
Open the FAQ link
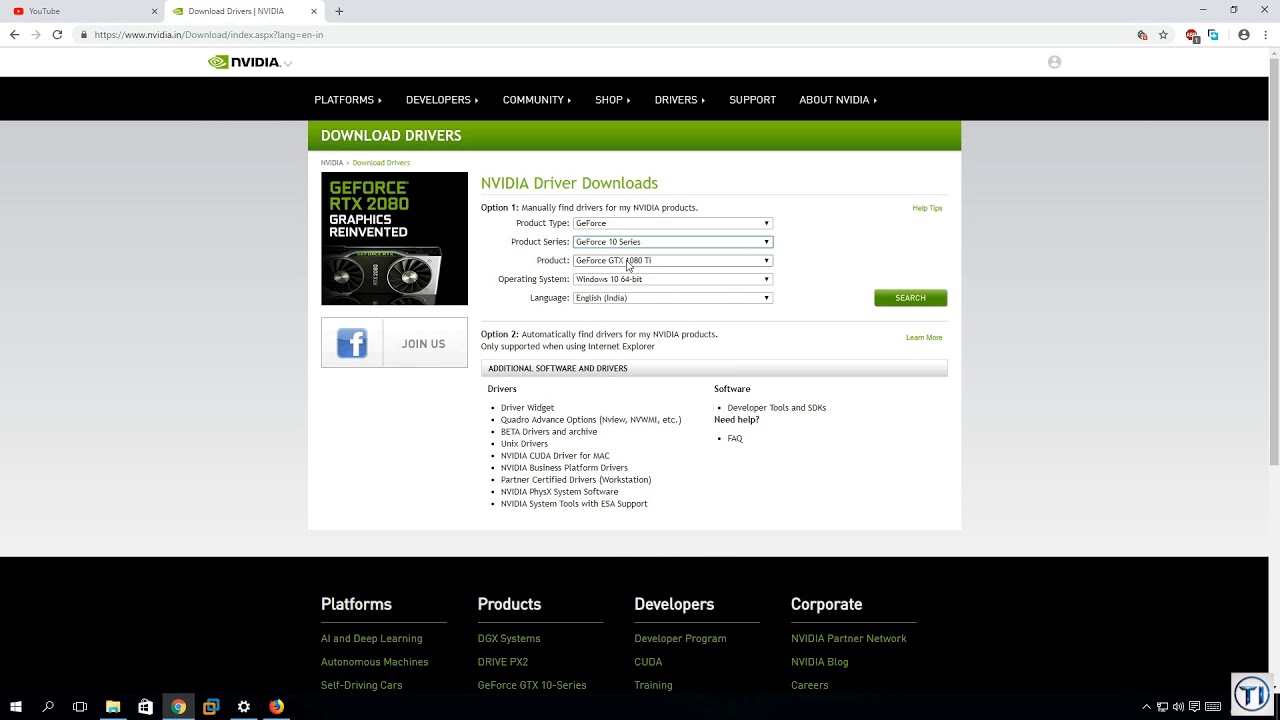click(x=735, y=439)
